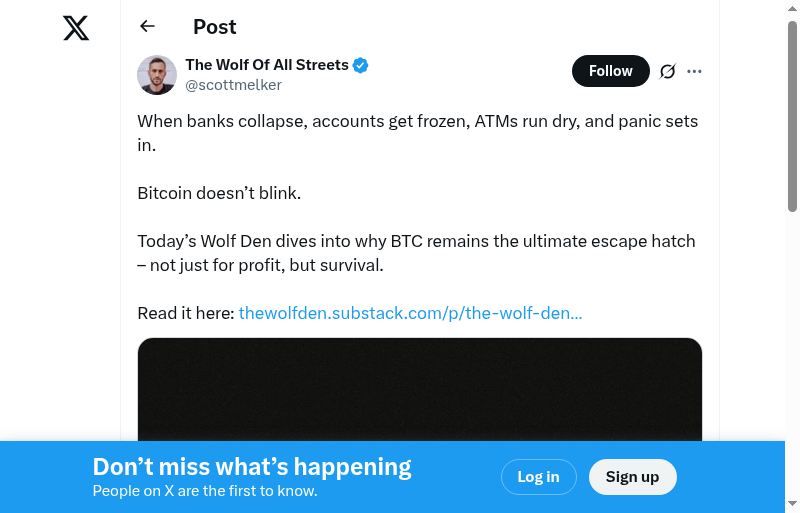Screen dimensions: 800x513
Task: Go back using the arrow icon
Action: 148,27
